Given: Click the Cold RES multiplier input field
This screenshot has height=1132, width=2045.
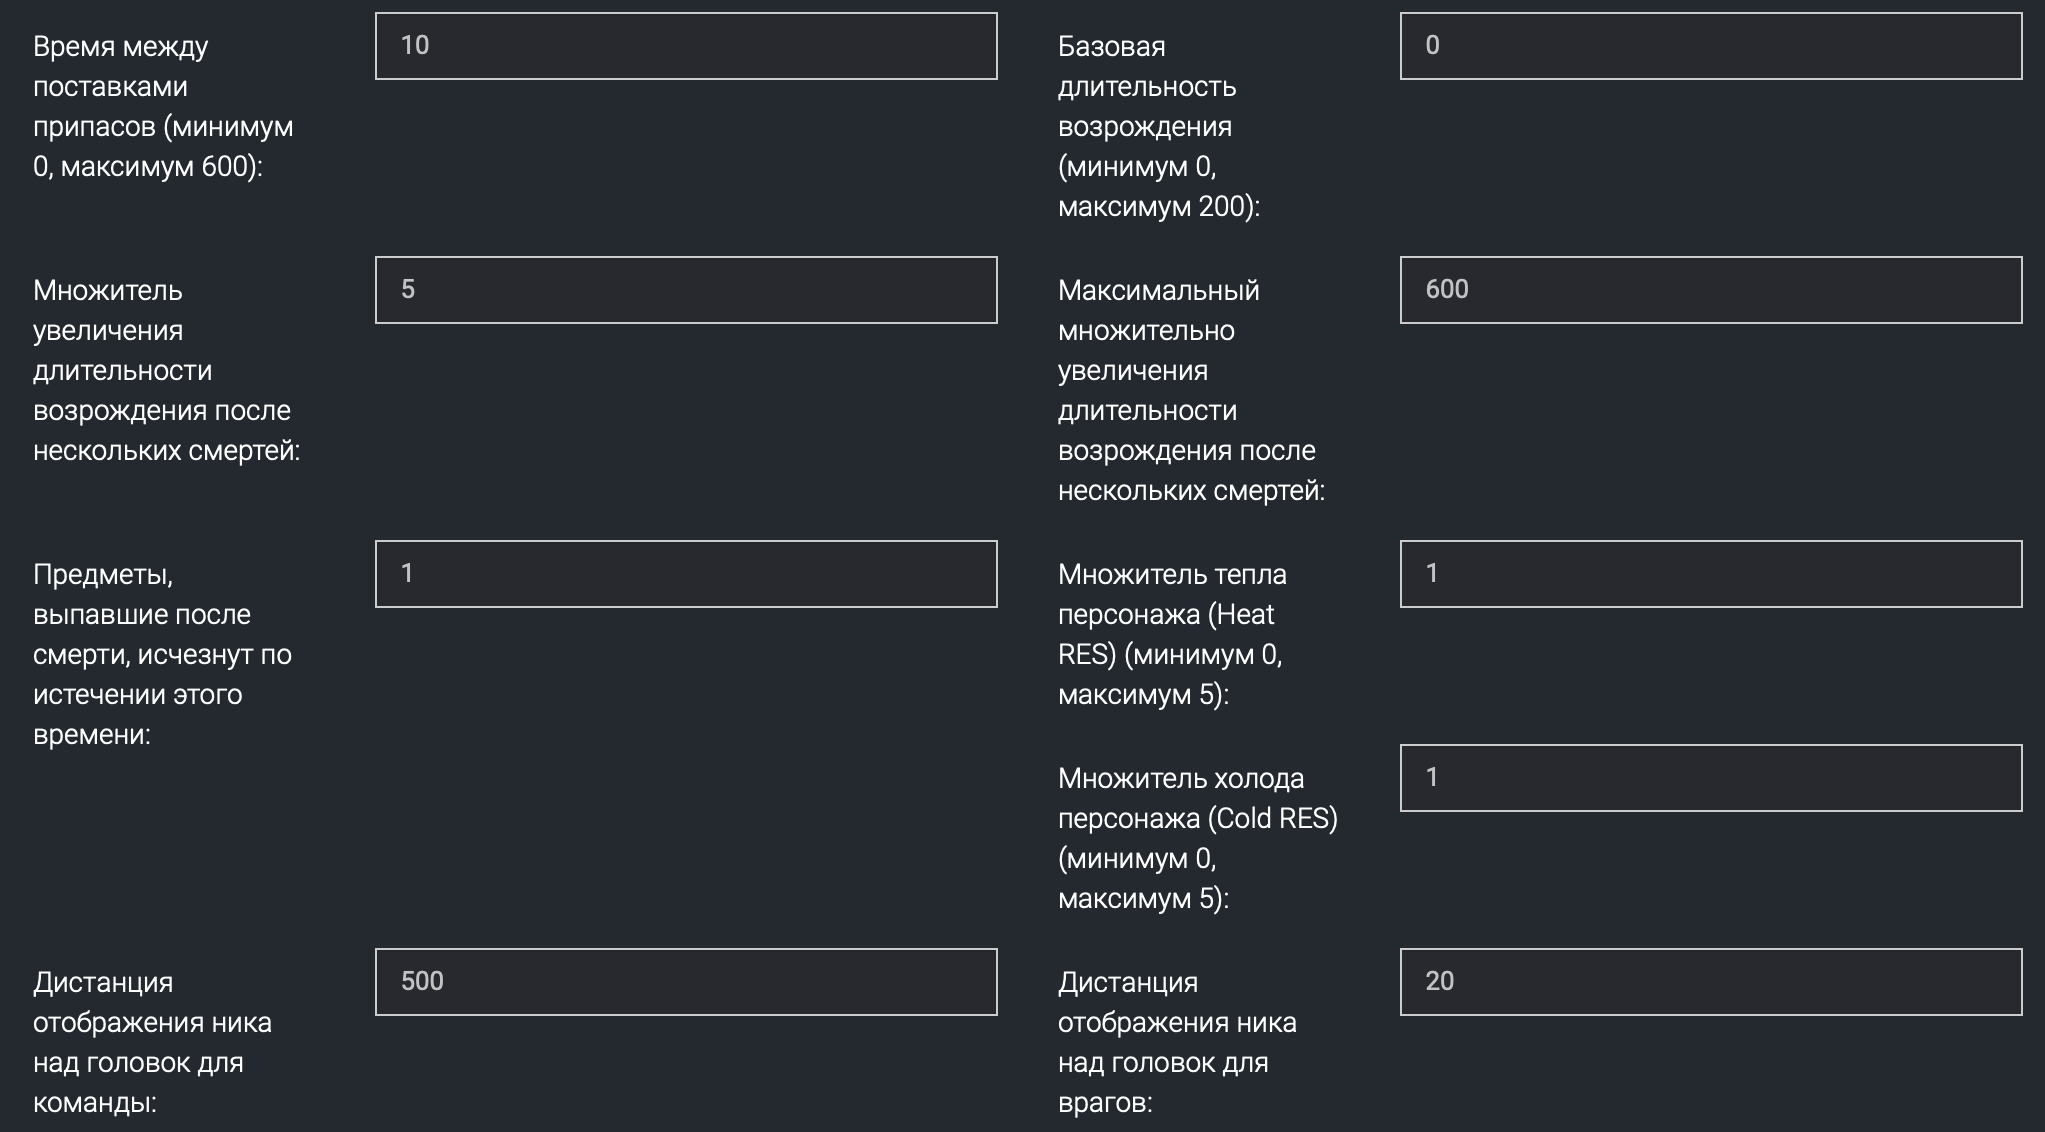Looking at the screenshot, I should (1710, 778).
